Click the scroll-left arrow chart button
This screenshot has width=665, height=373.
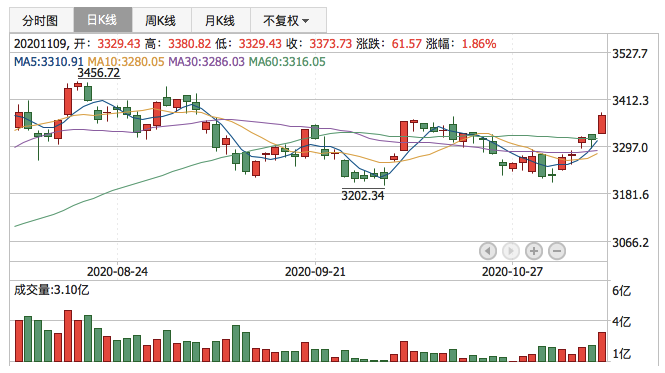[x=488, y=251]
